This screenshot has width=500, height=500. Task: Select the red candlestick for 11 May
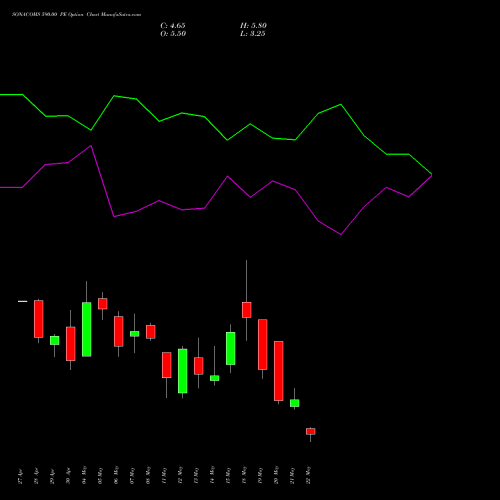click(x=167, y=365)
